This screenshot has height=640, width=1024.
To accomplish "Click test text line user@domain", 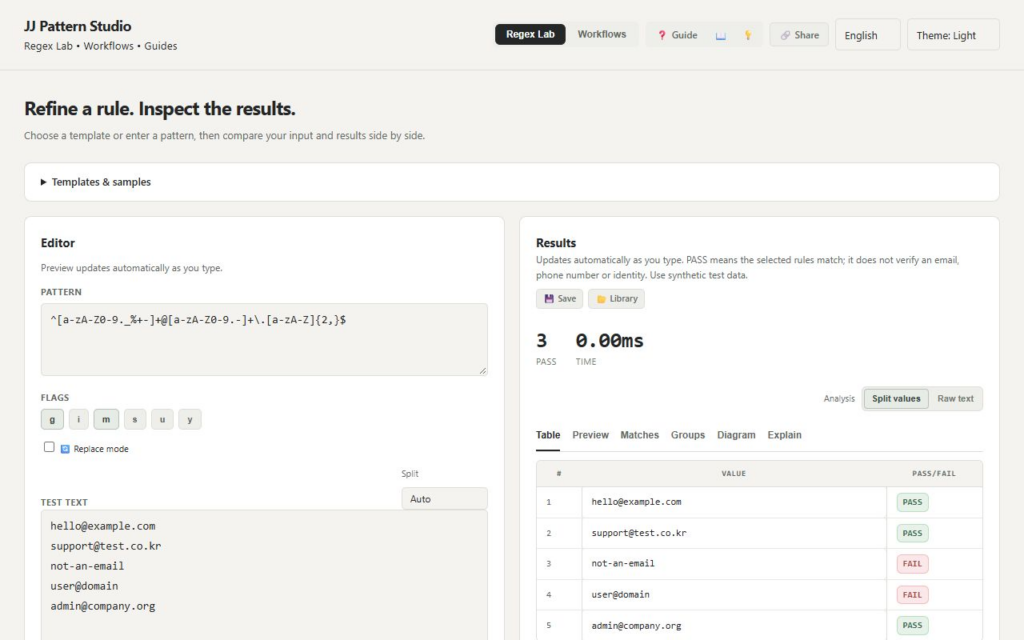I will click(x=84, y=586).
